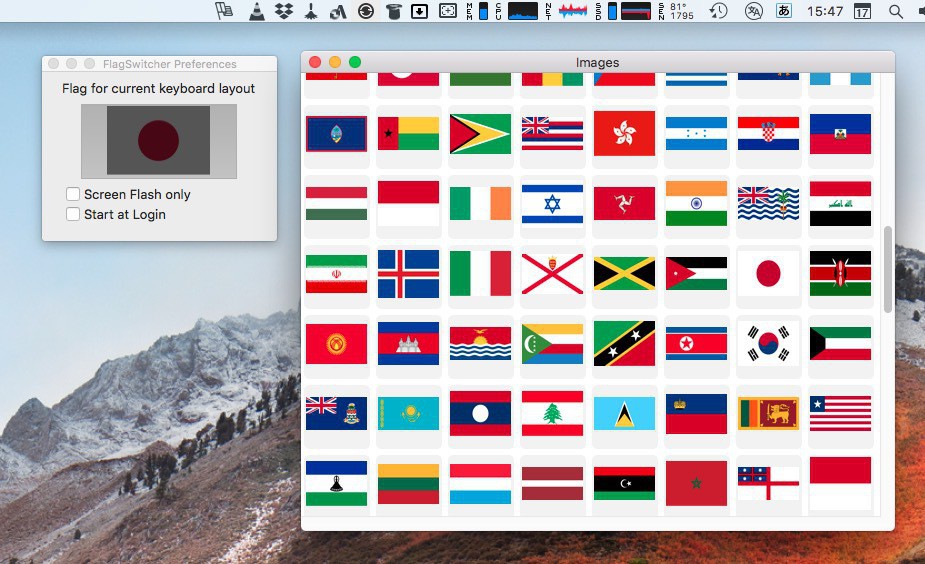Viewport: 925px width, 564px height.
Task: Select the India flag image
Action: (x=696, y=204)
